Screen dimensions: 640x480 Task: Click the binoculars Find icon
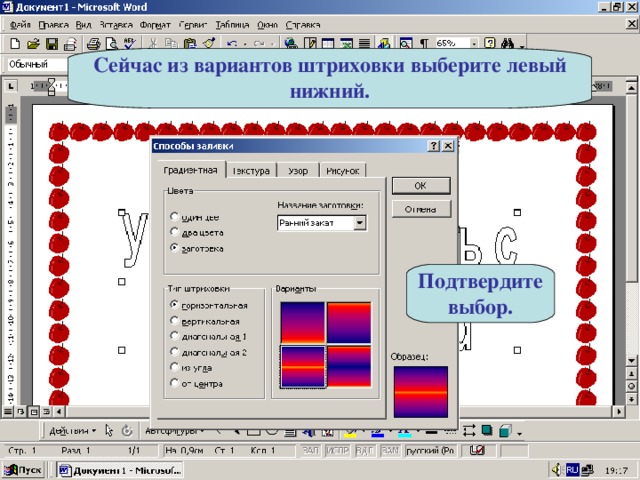[507, 43]
